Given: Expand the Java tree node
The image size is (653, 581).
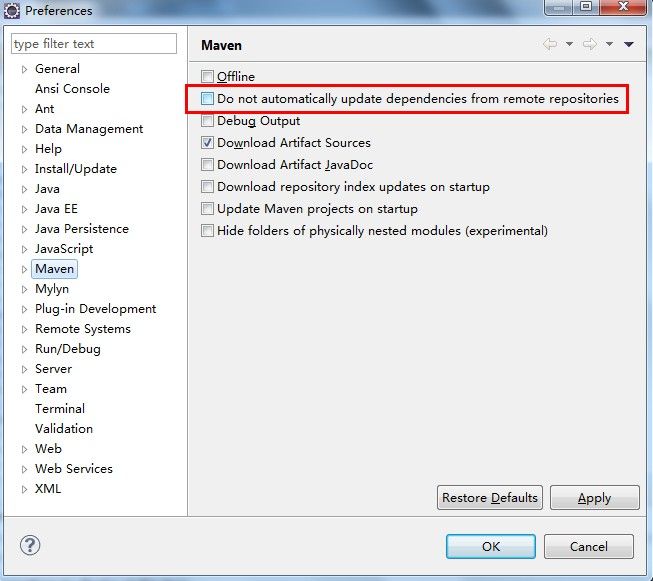Looking at the screenshot, I should pyautogui.click(x=25, y=189).
